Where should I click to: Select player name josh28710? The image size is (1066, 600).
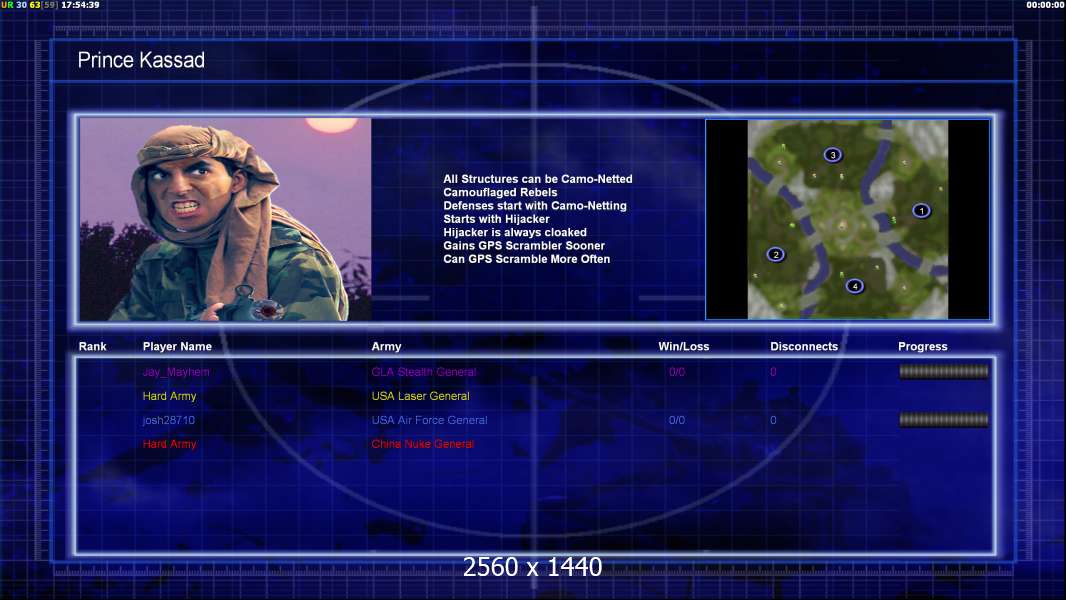click(169, 421)
